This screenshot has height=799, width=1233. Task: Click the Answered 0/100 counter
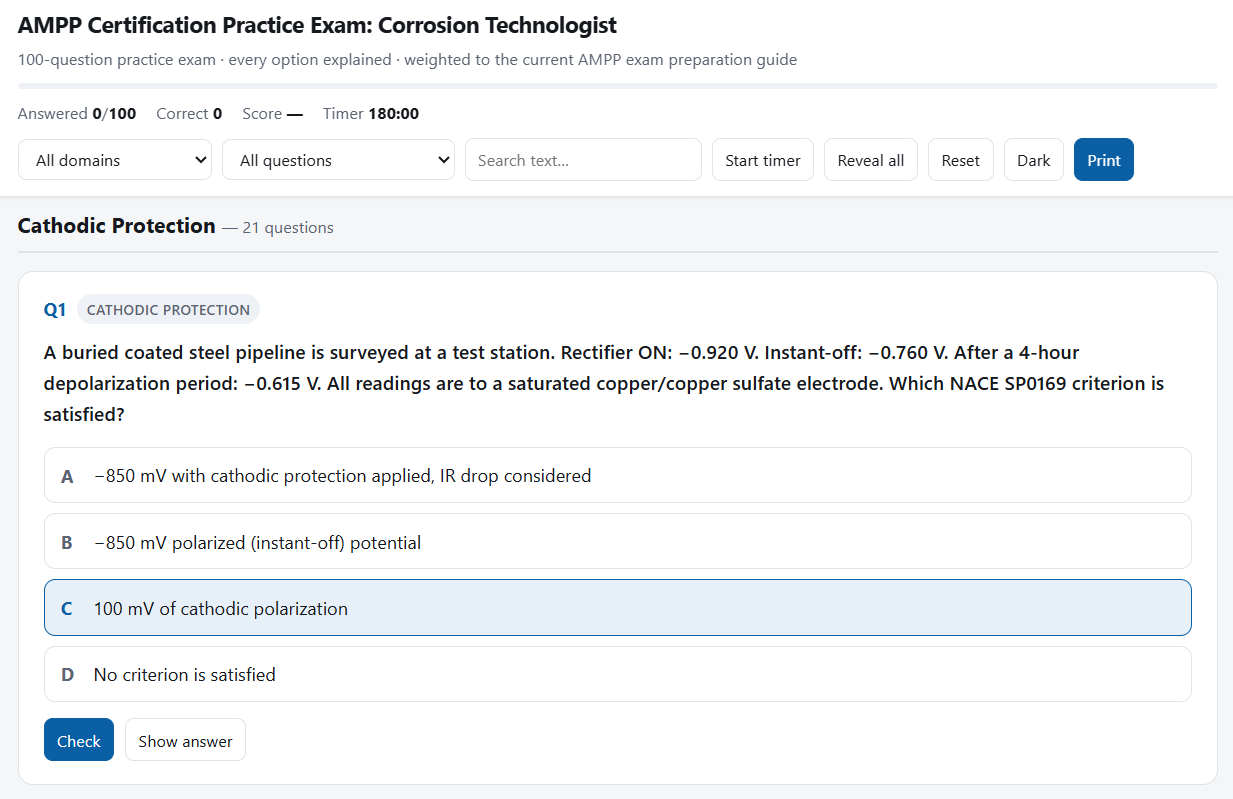[x=77, y=114]
